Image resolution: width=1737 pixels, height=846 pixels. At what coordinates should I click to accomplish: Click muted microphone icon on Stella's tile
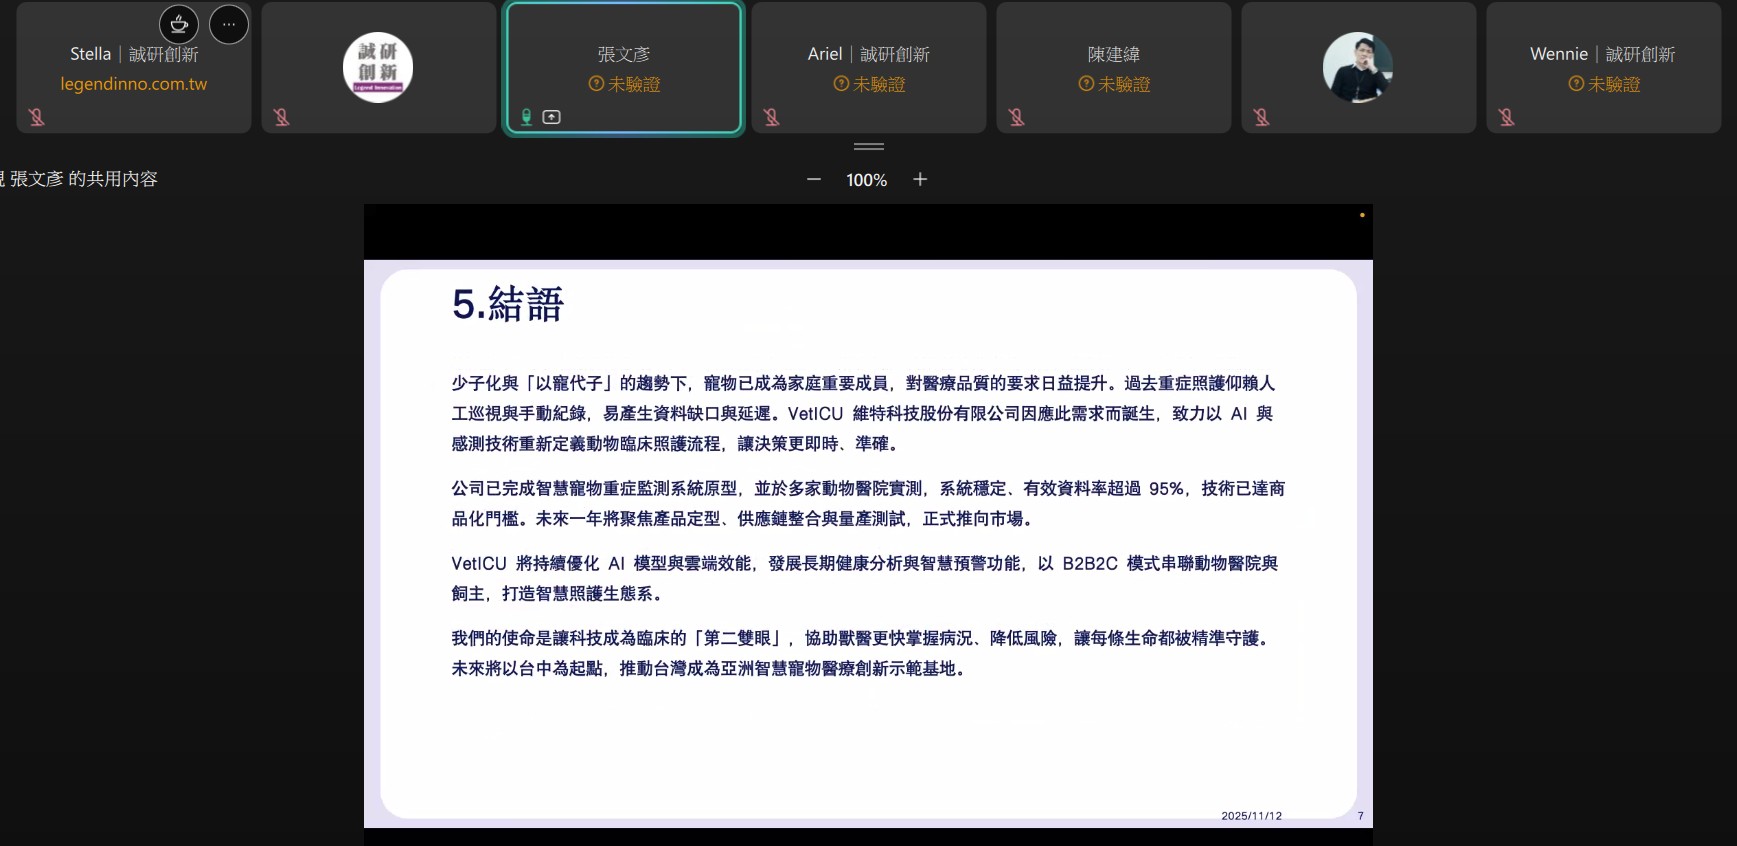tap(37, 117)
